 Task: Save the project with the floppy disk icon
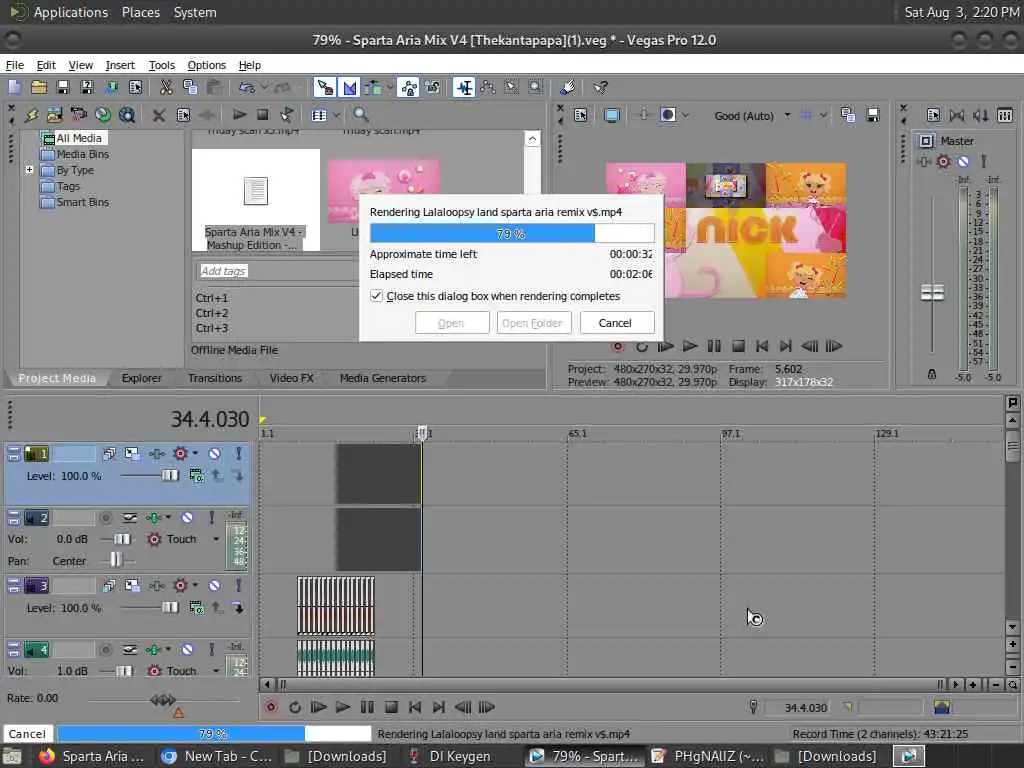coord(63,87)
